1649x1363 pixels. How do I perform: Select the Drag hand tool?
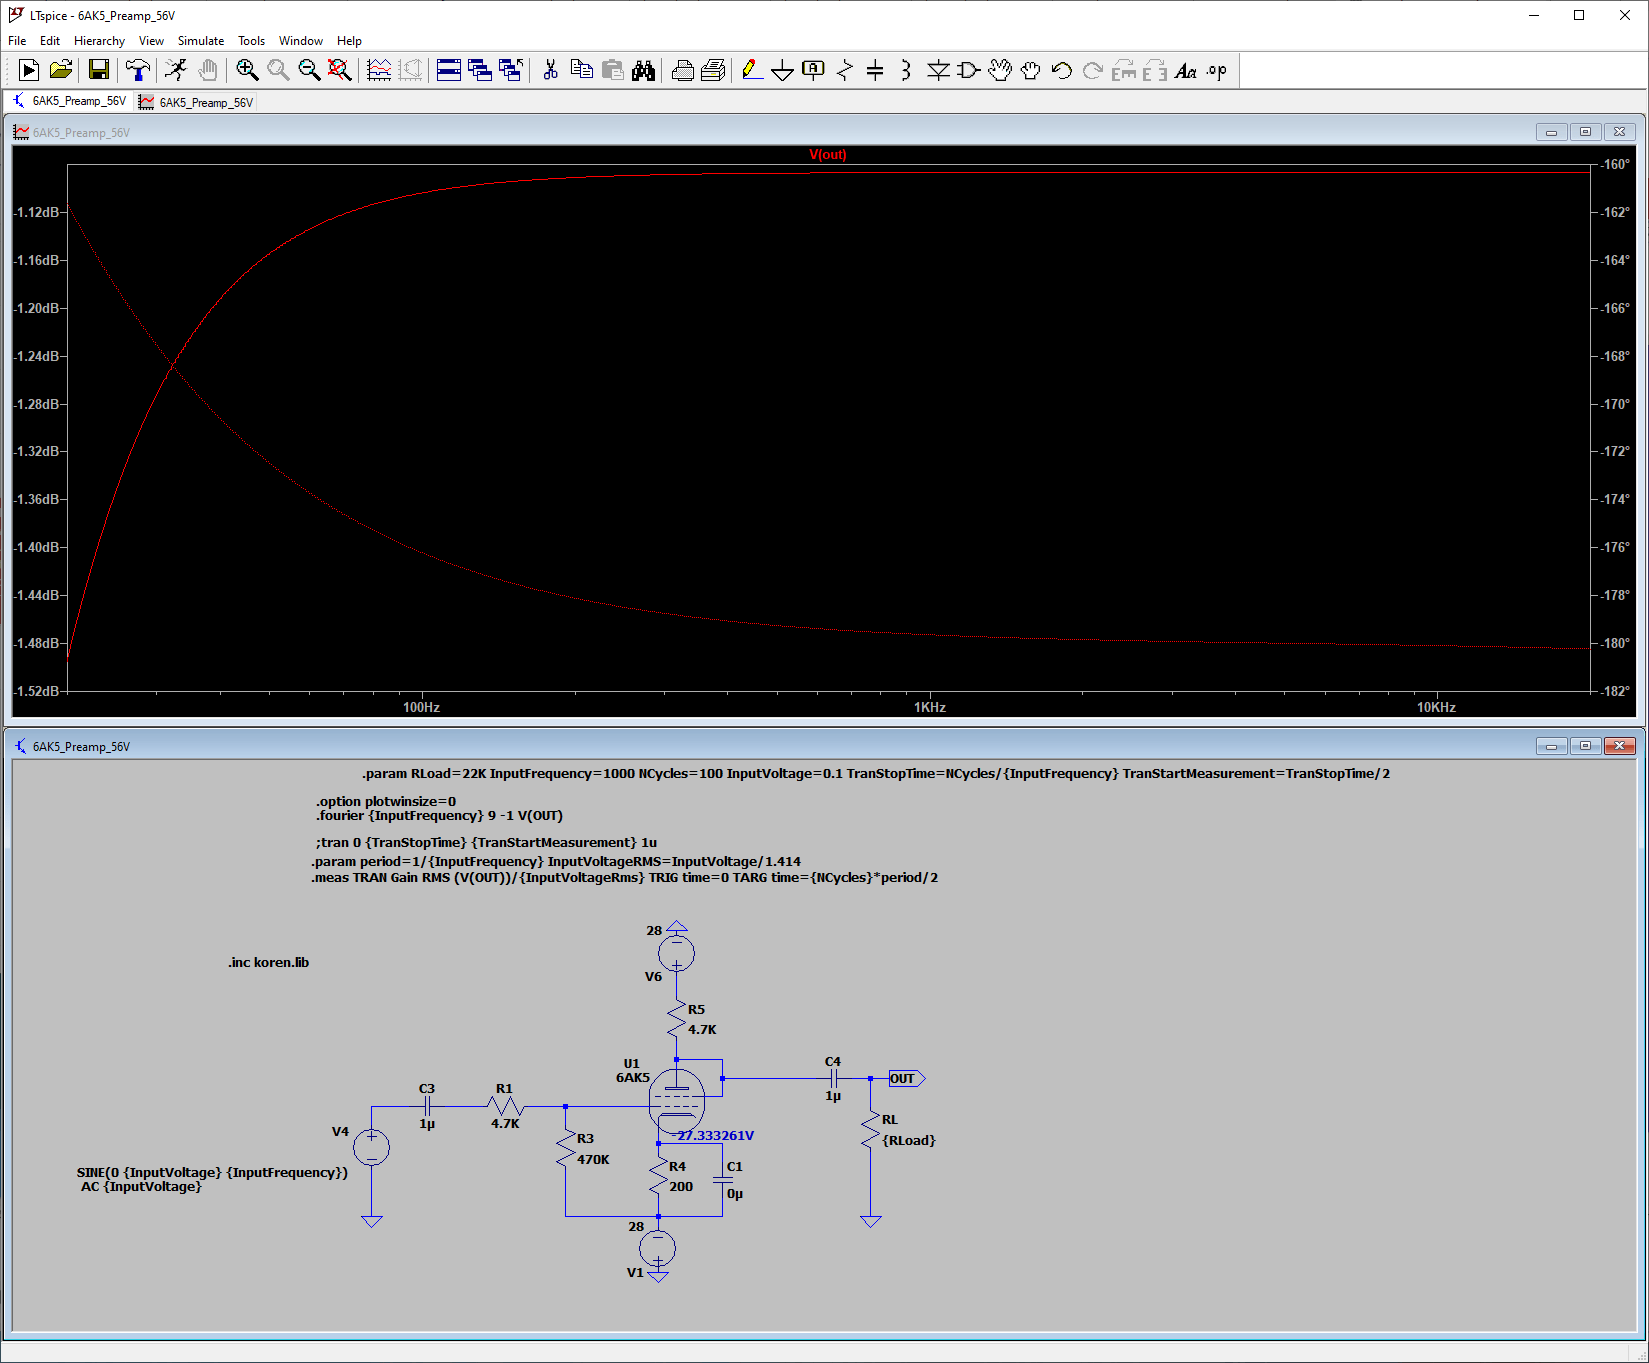[x=1031, y=70]
